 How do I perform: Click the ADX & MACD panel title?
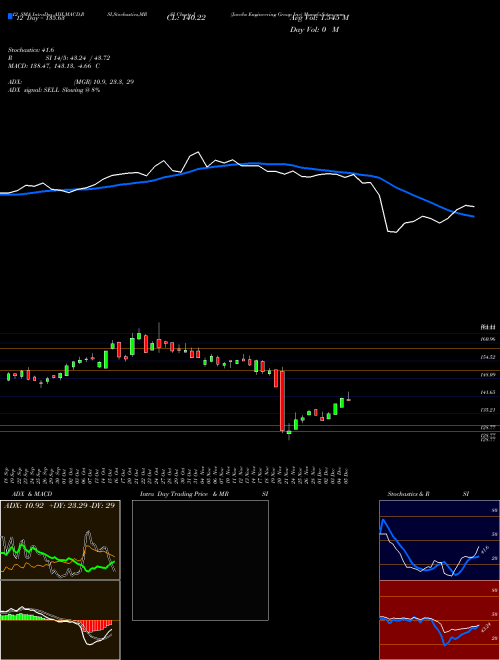coord(32,494)
